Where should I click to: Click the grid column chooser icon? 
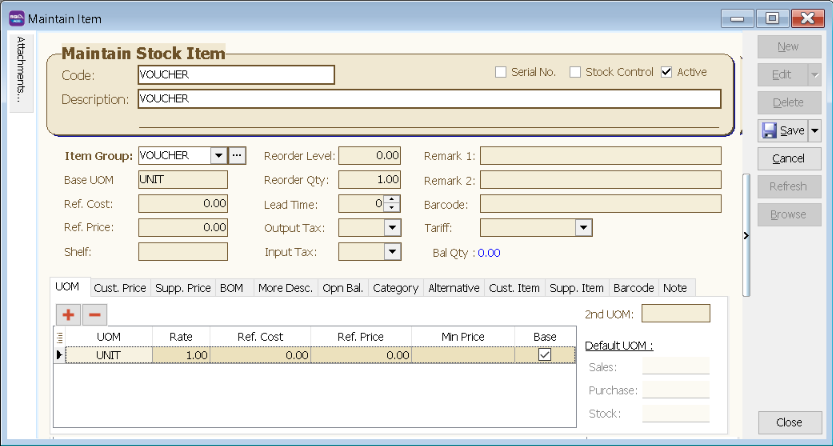pos(59,338)
